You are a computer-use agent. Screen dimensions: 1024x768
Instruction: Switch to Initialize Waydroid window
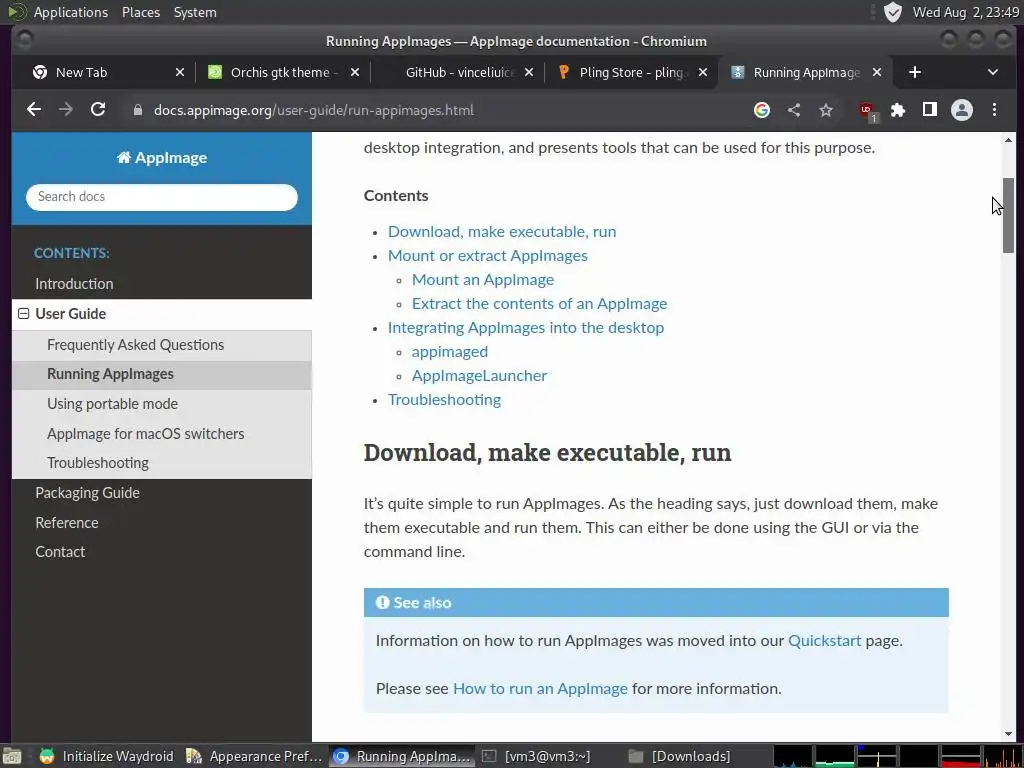[106, 756]
